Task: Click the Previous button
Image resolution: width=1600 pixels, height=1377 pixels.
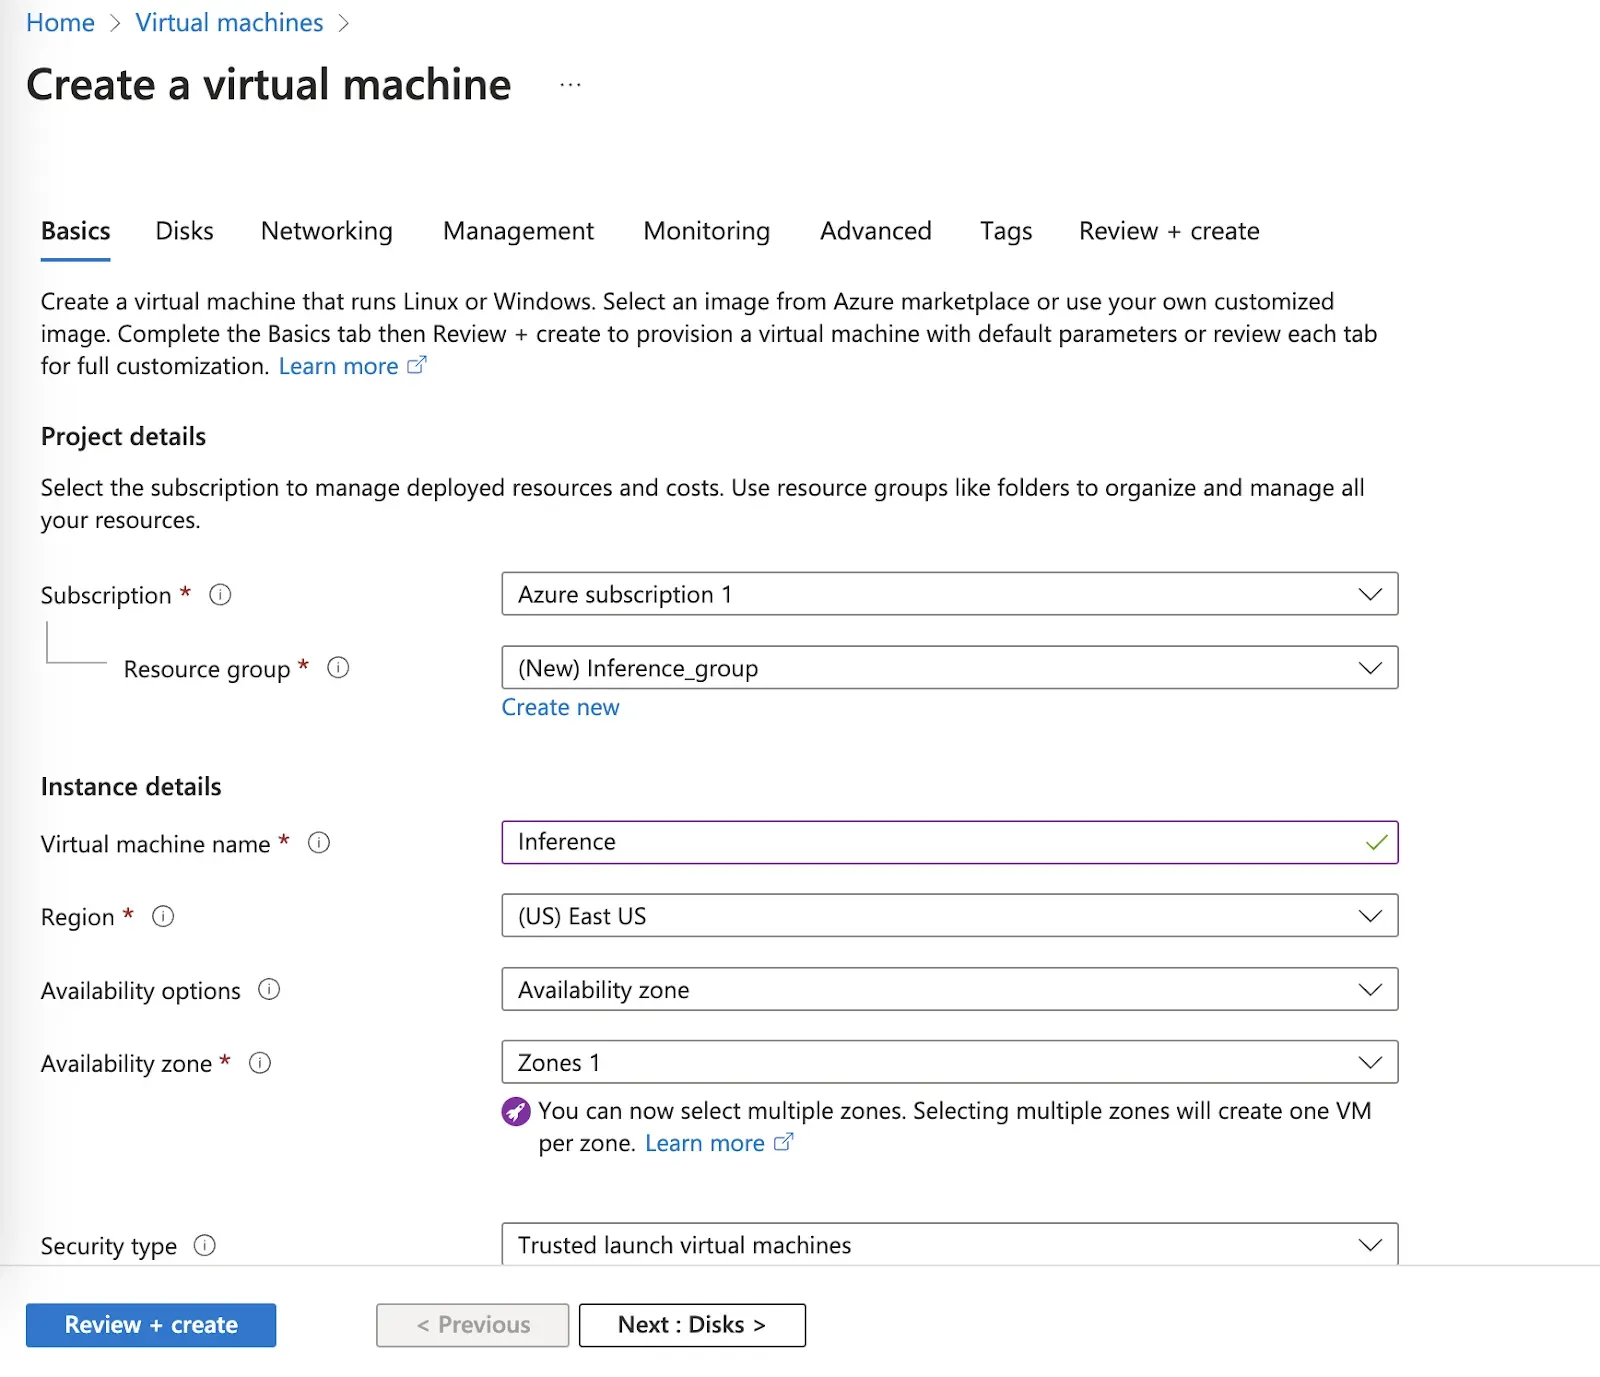Action: pos(473,1325)
